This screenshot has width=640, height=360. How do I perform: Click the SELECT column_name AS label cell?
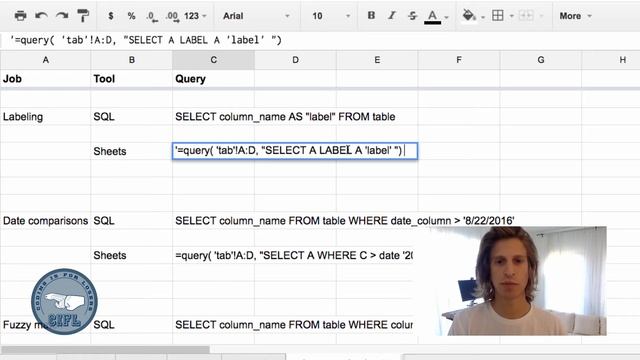tap(285, 117)
